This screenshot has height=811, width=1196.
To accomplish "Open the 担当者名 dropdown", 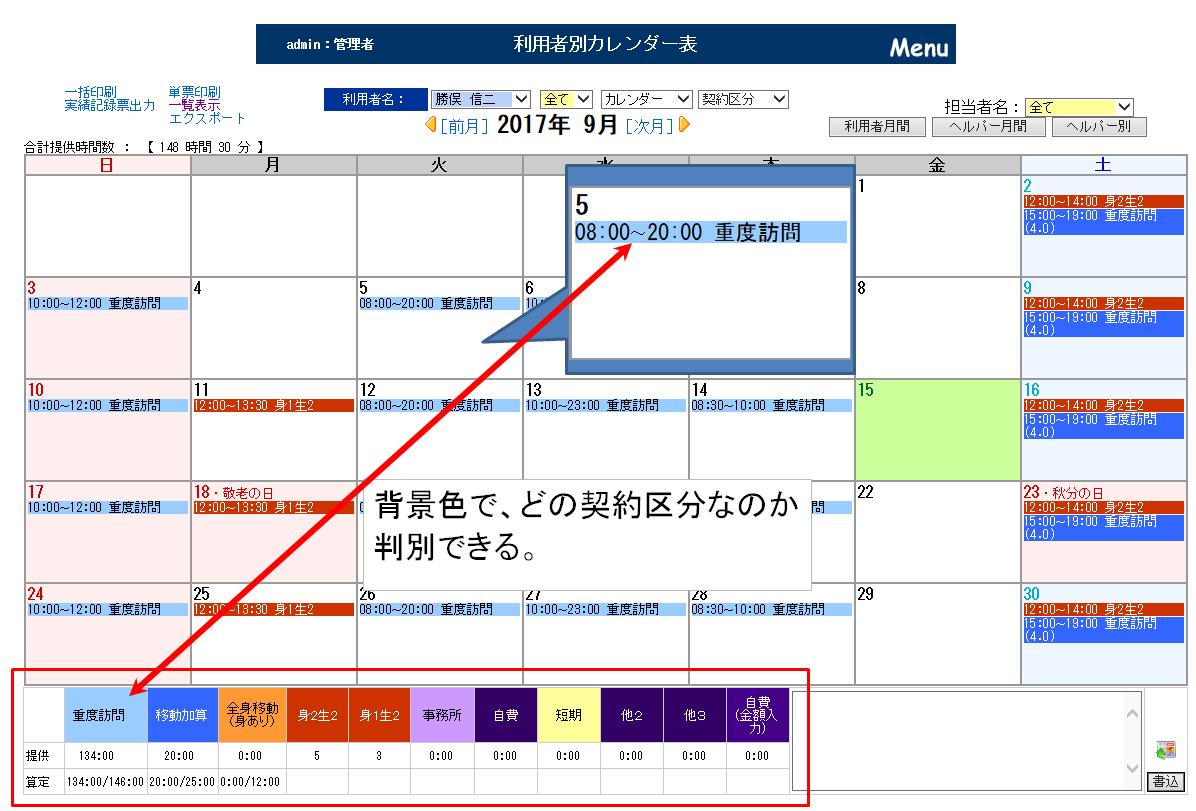I will (1079, 107).
